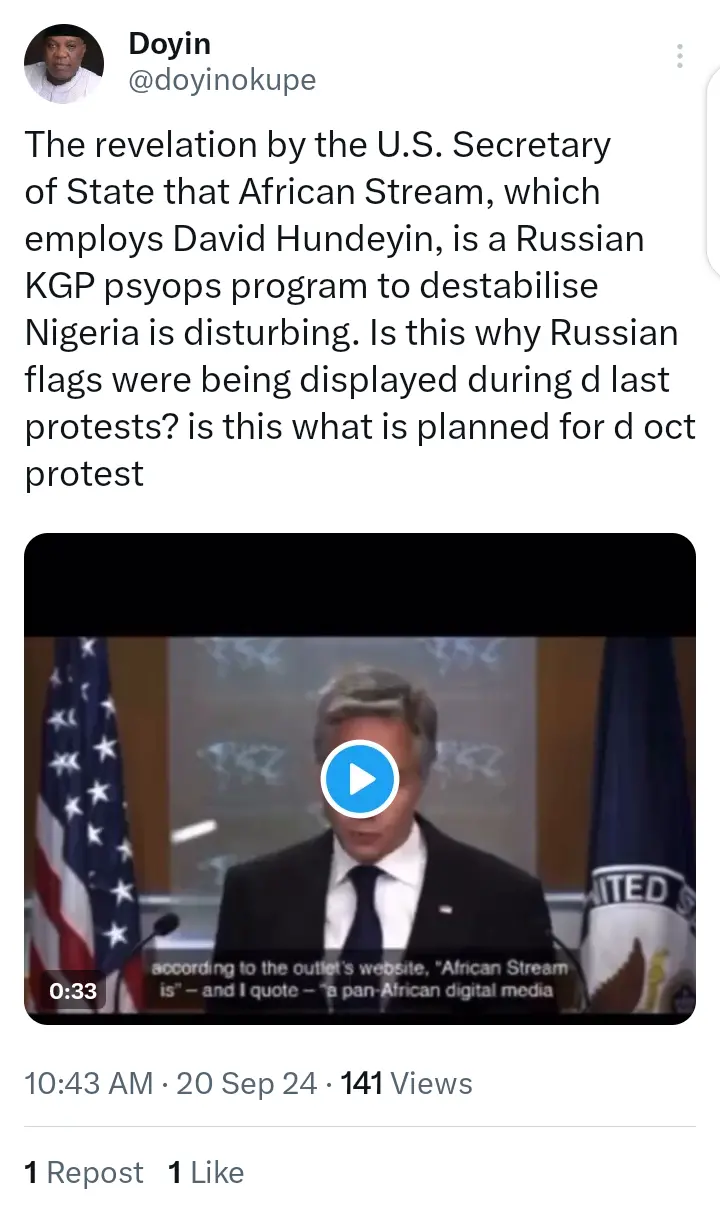Open the 141 Views analytics
The image size is (720, 1207).
tap(407, 1083)
